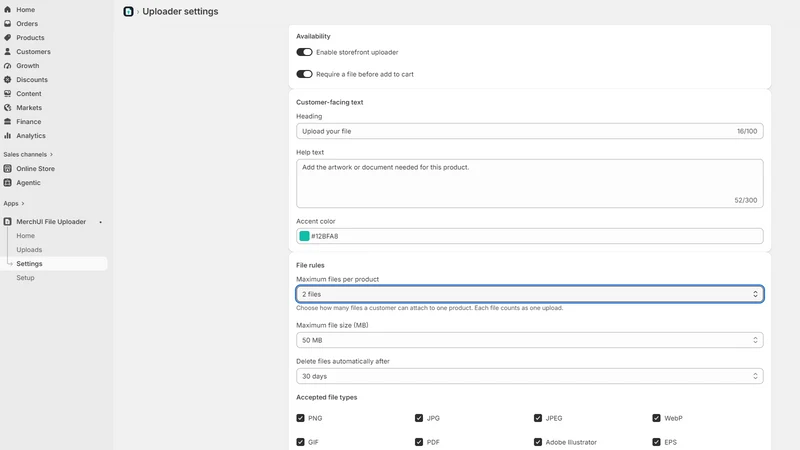Click the Agentic channel icon
Viewport: 800px width, 450px height.
(x=8, y=183)
